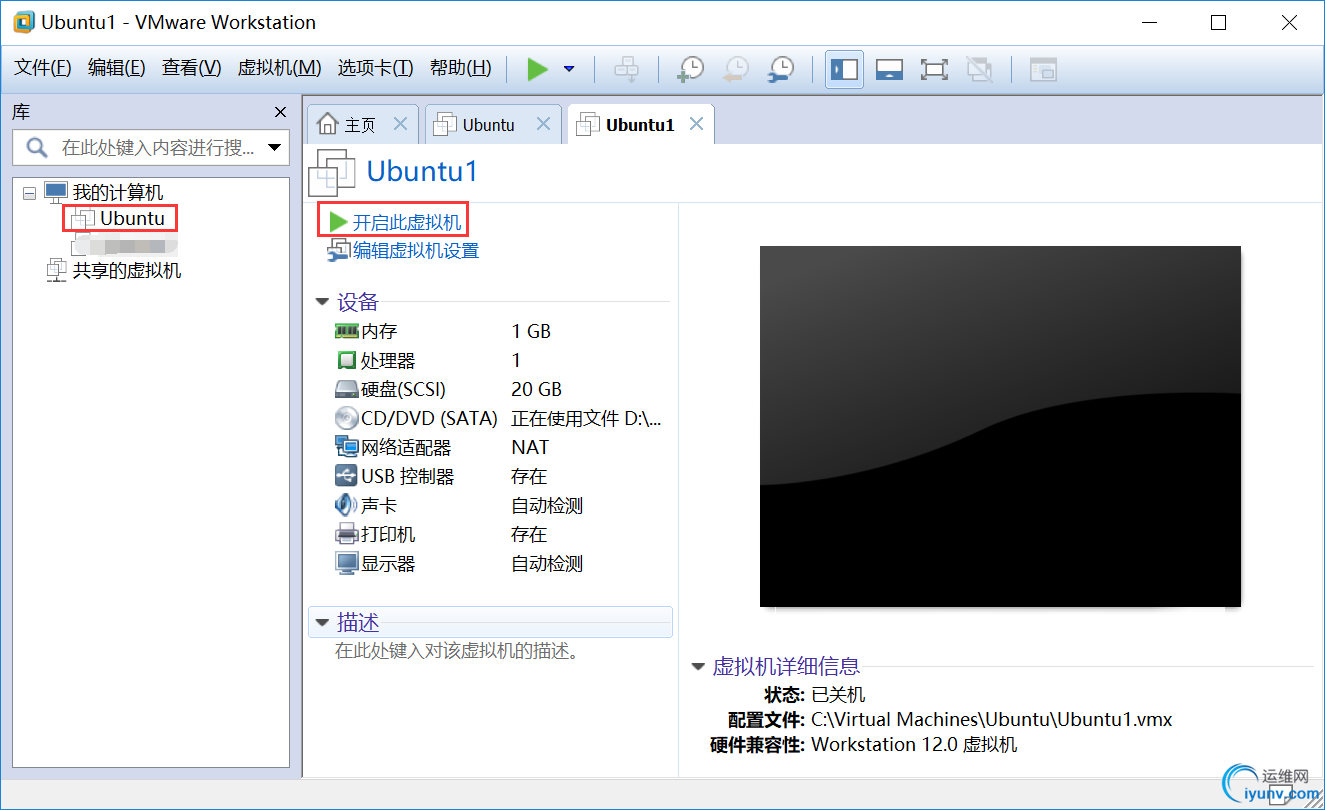The image size is (1325, 810).
Task: Click the black VM screen preview
Action: pos(1000,426)
